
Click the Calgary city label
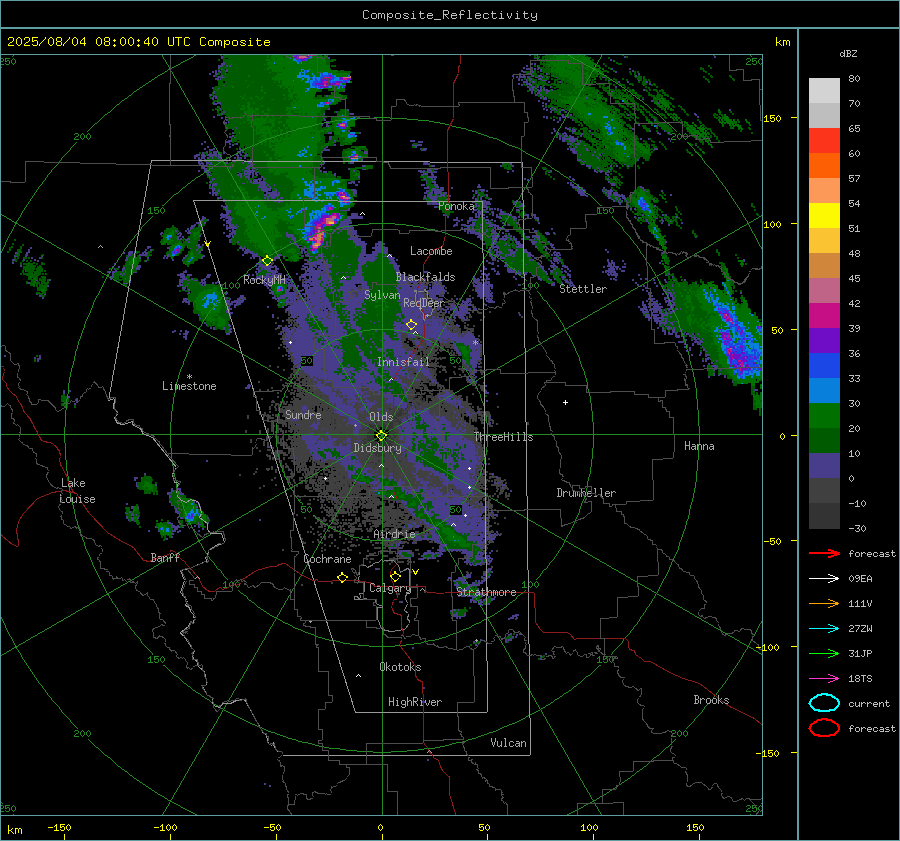pos(390,588)
